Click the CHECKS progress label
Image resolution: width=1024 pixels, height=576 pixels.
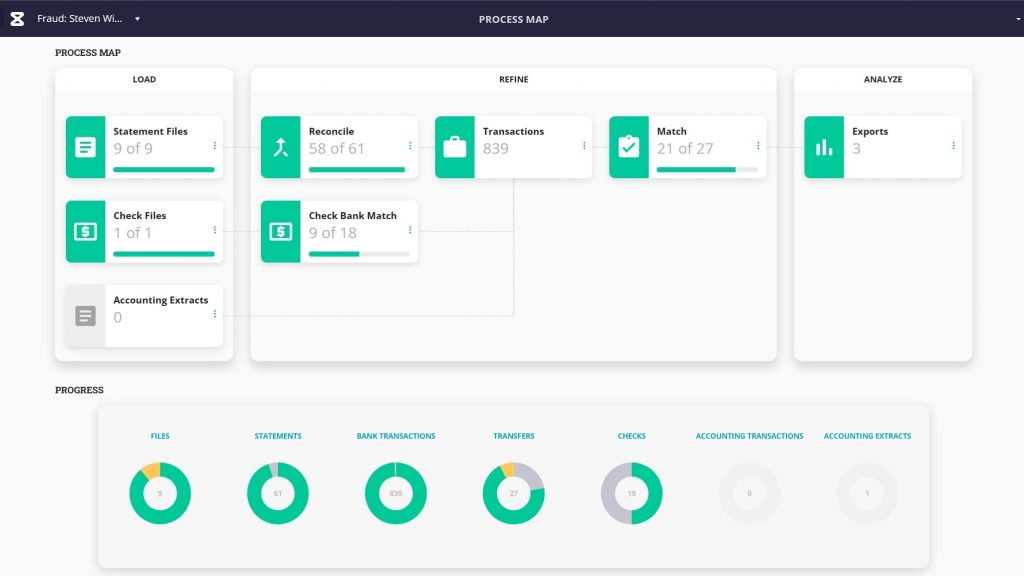[x=632, y=436]
